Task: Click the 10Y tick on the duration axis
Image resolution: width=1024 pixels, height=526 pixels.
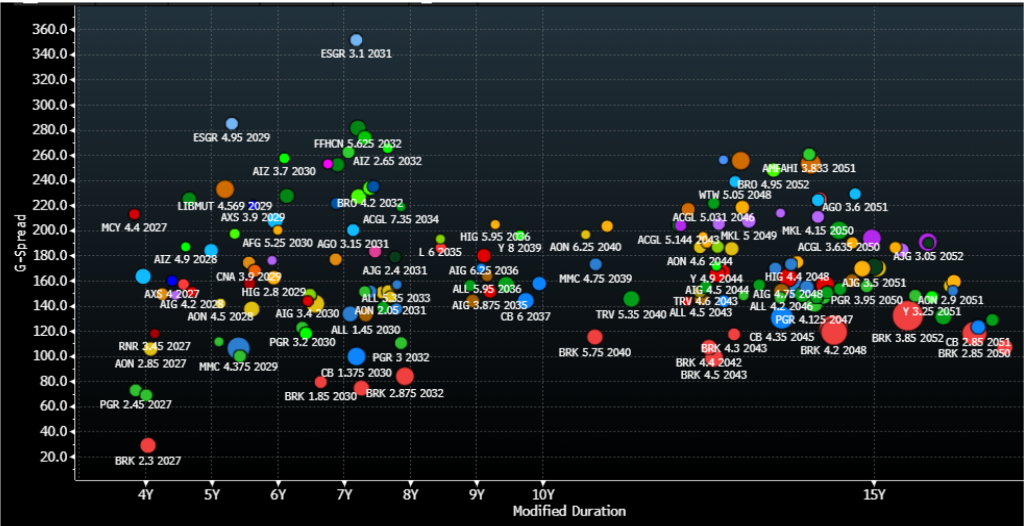Action: coord(543,494)
